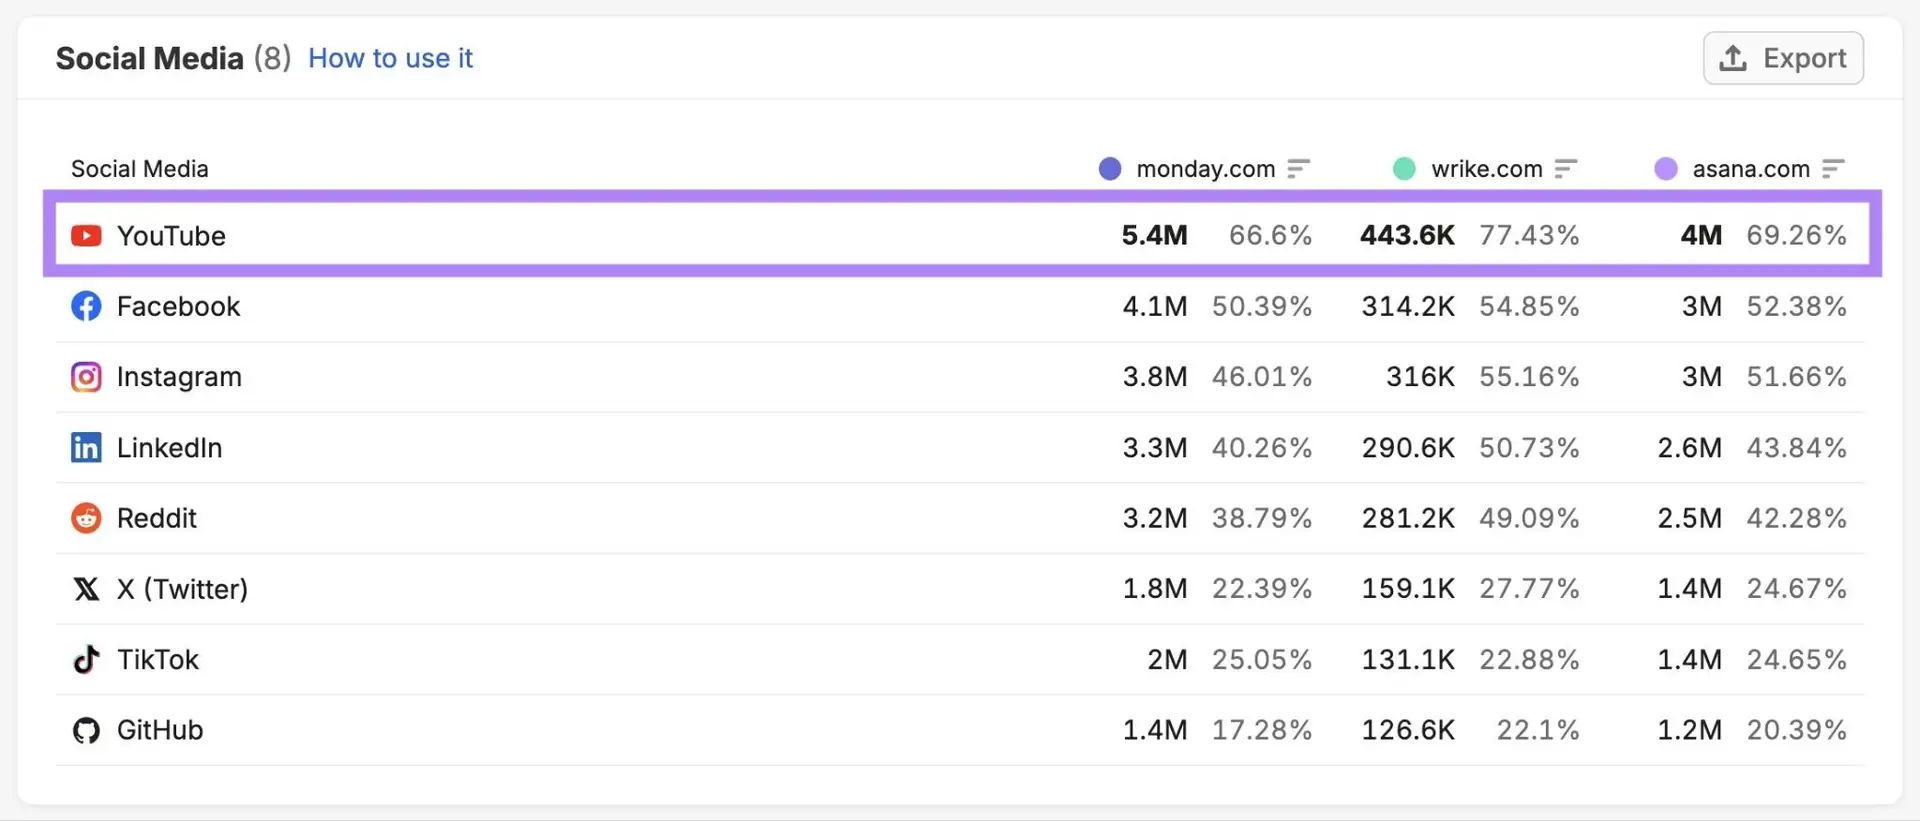Click the monday.com column header text
This screenshot has height=821, width=1920.
(1206, 169)
